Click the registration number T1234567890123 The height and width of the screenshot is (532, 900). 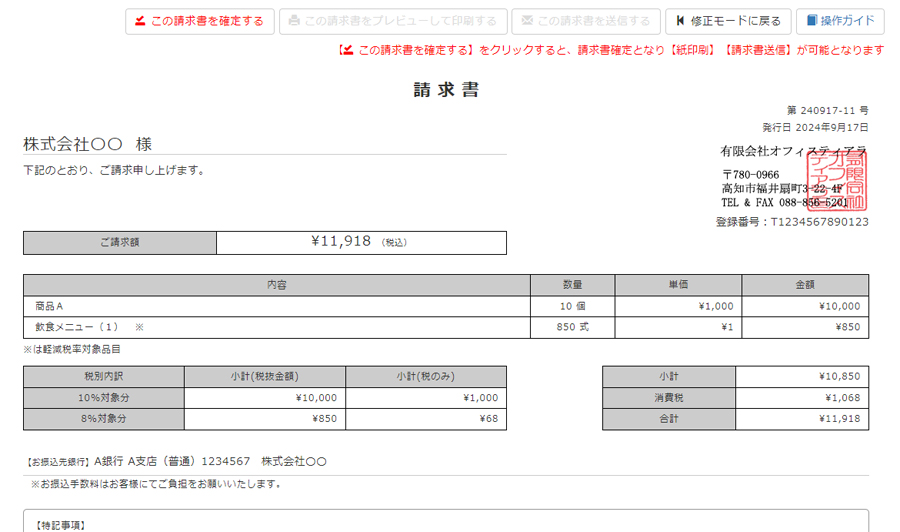818,222
